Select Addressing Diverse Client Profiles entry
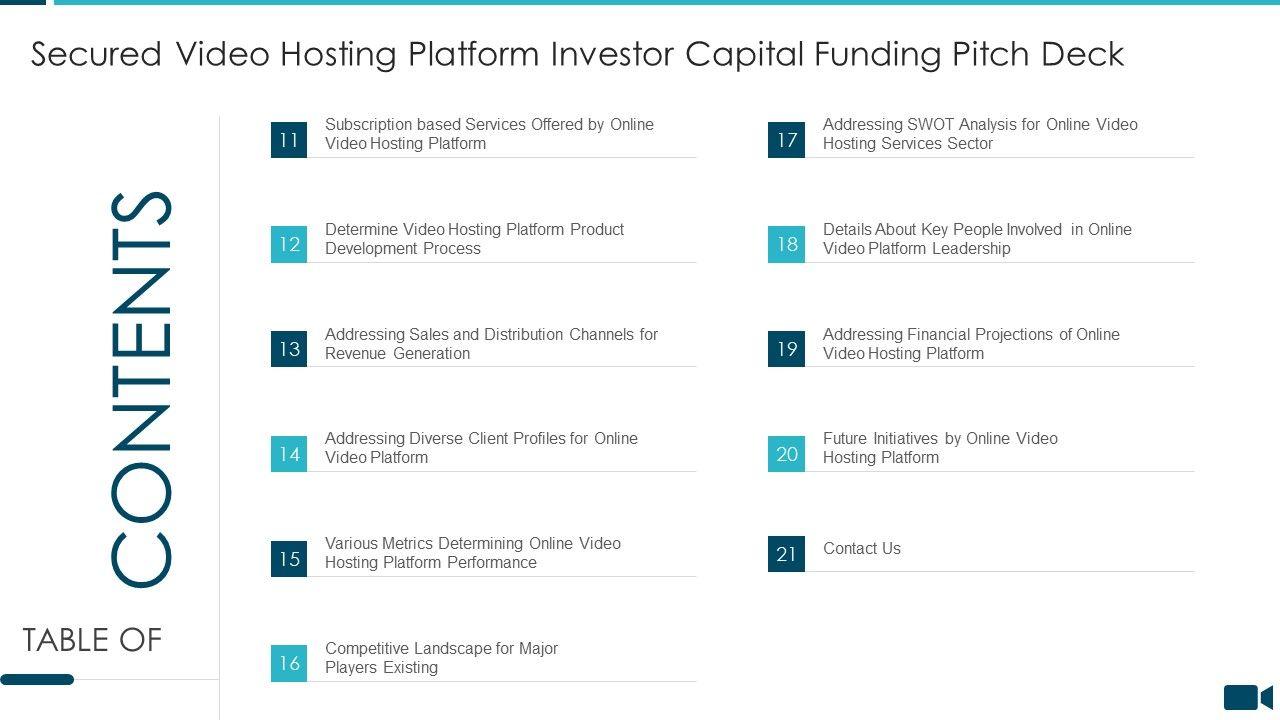The height and width of the screenshot is (720, 1280). (481, 448)
